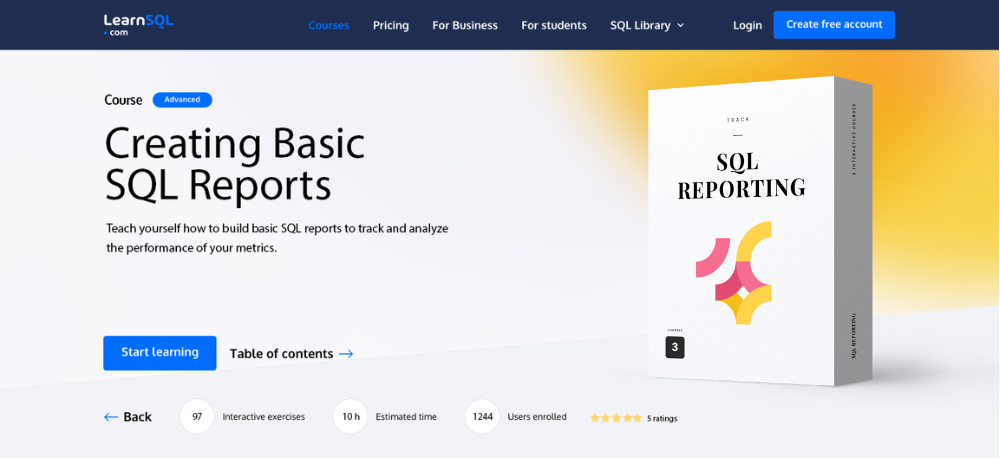Image resolution: width=1000 pixels, height=458 pixels.
Task: Click the Advanced level badge
Action: point(182,100)
